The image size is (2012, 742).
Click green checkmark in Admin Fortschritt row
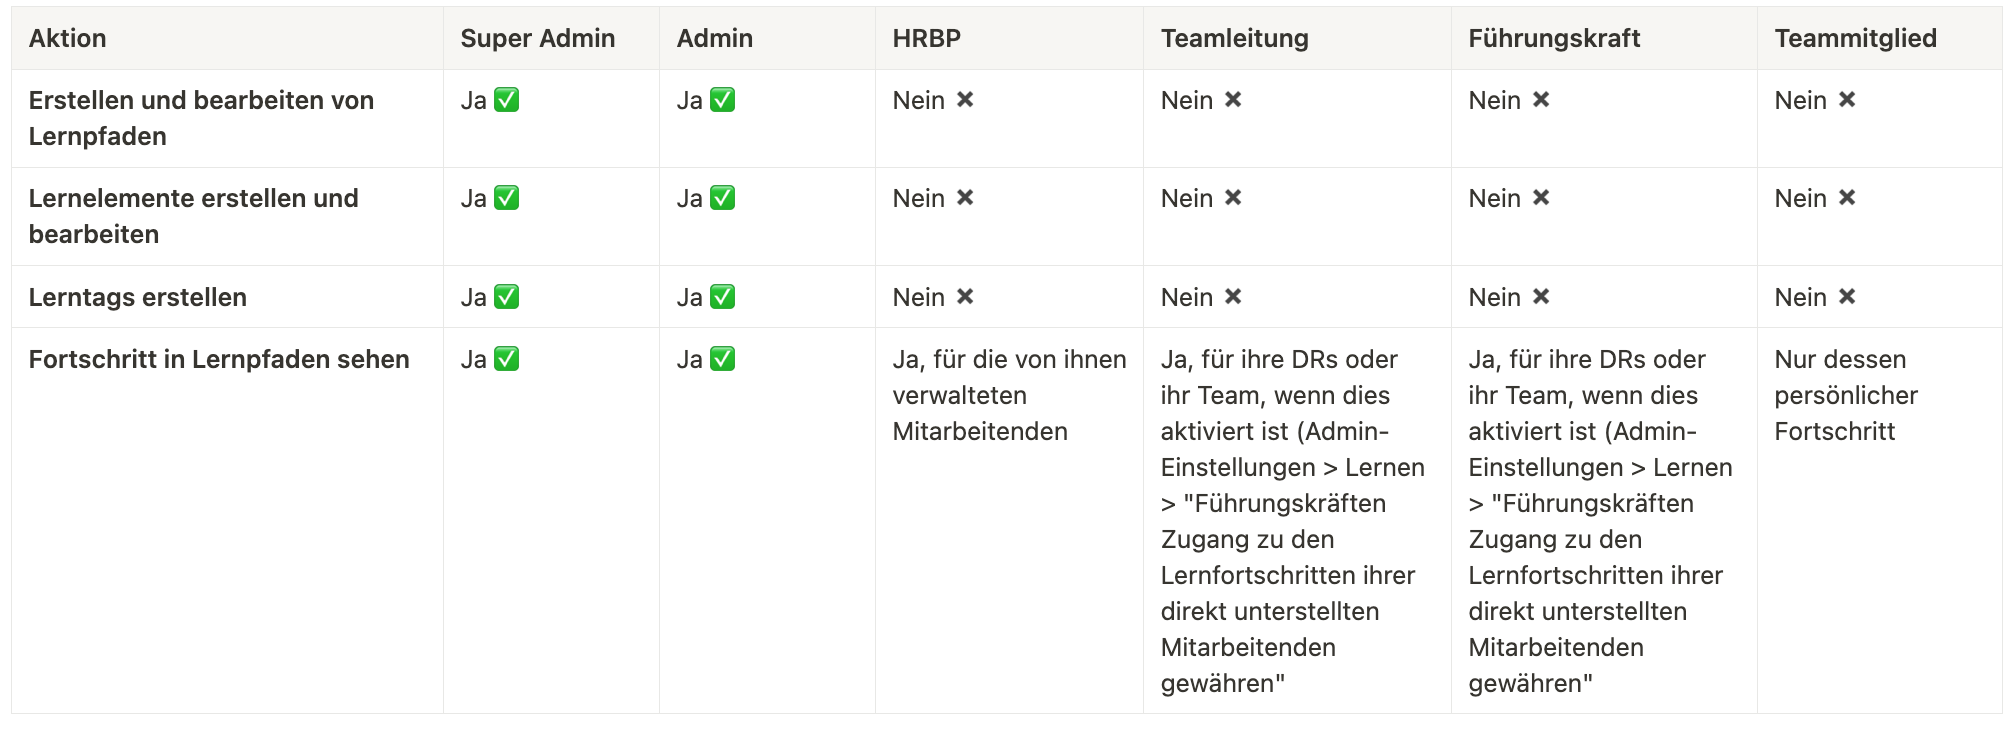point(722,359)
